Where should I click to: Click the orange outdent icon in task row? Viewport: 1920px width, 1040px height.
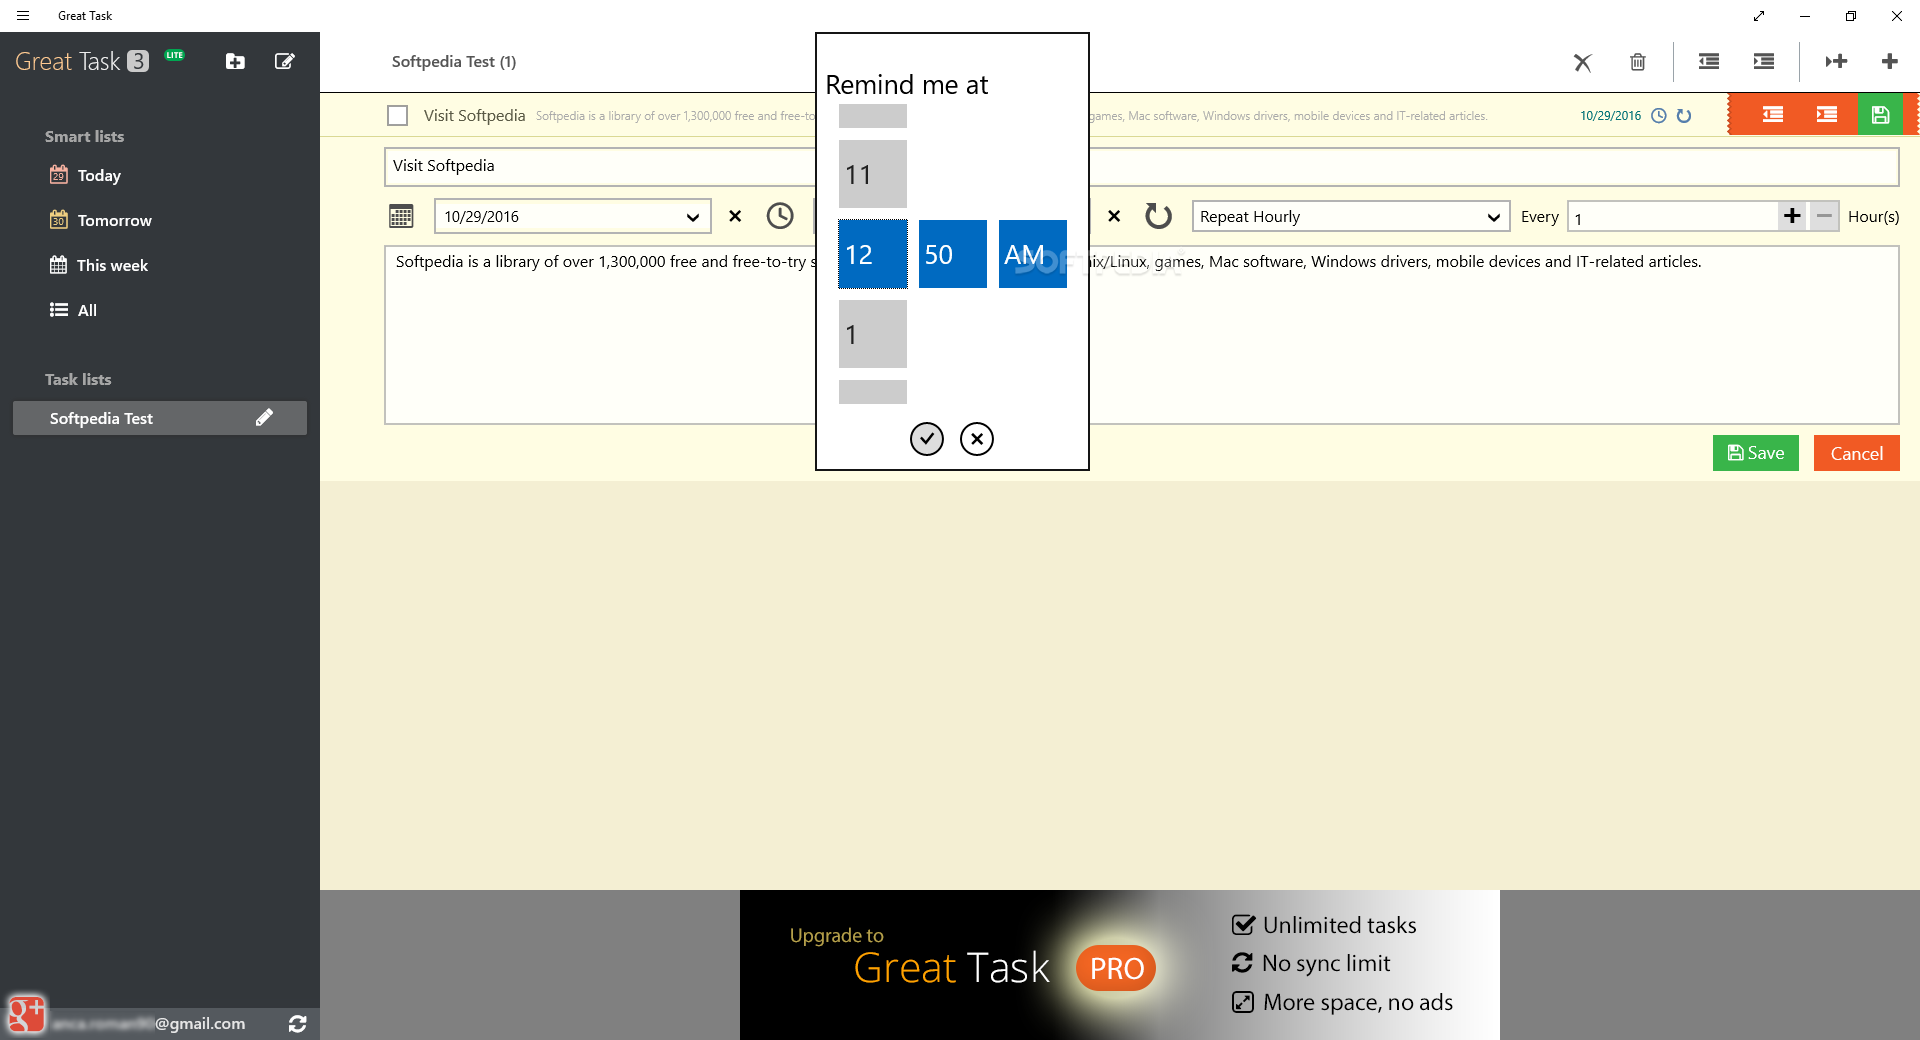pyautogui.click(x=1773, y=115)
